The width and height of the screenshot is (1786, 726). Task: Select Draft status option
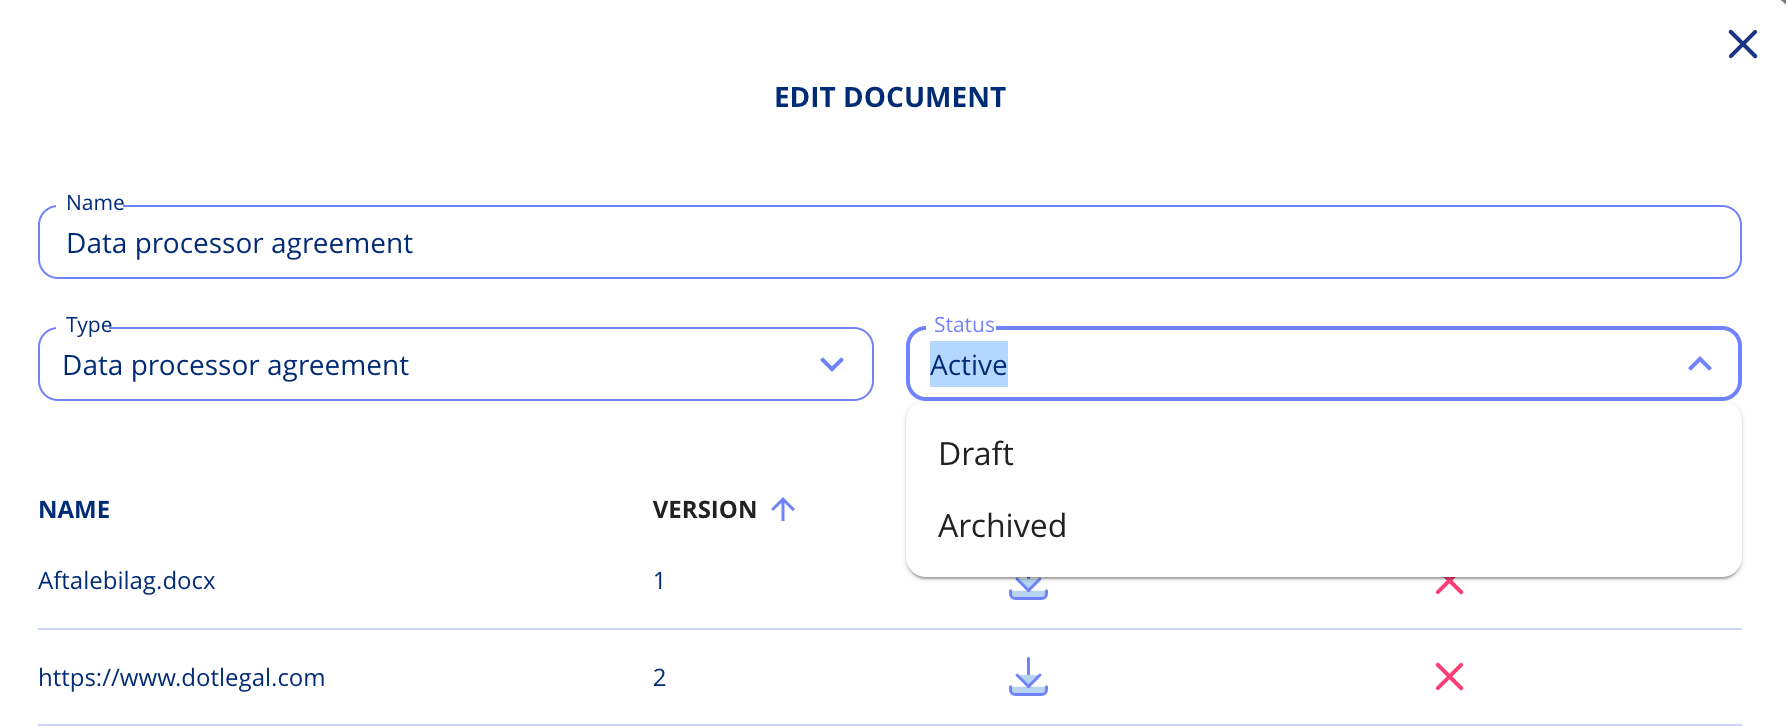click(x=1323, y=454)
